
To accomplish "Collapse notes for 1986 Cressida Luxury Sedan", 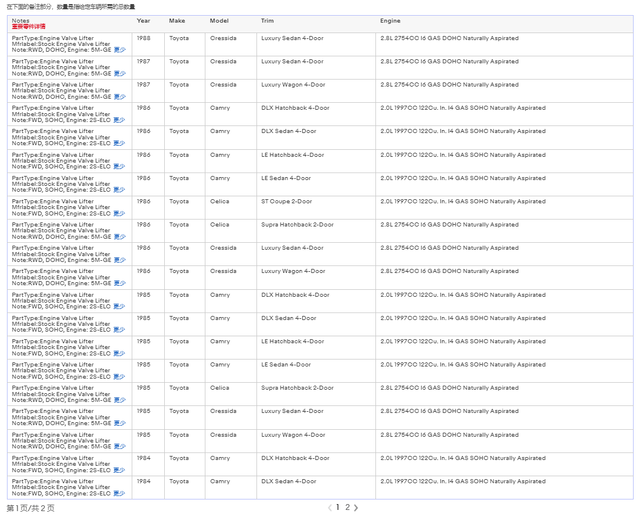I will pos(120,260).
